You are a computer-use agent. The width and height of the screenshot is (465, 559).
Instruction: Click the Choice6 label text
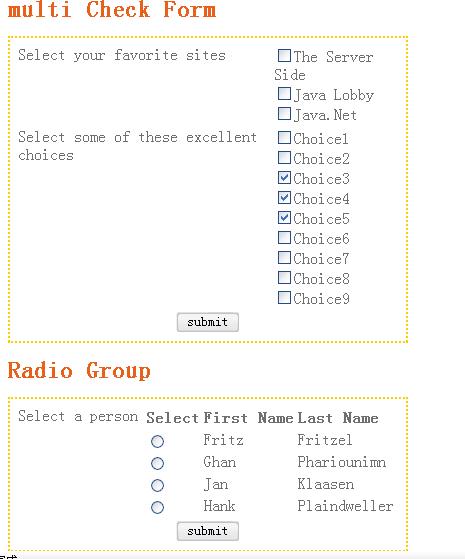[321, 239]
